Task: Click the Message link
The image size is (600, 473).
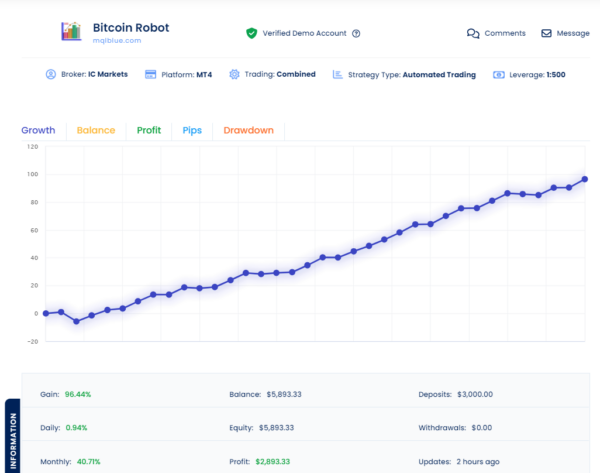Action: pyautogui.click(x=572, y=33)
